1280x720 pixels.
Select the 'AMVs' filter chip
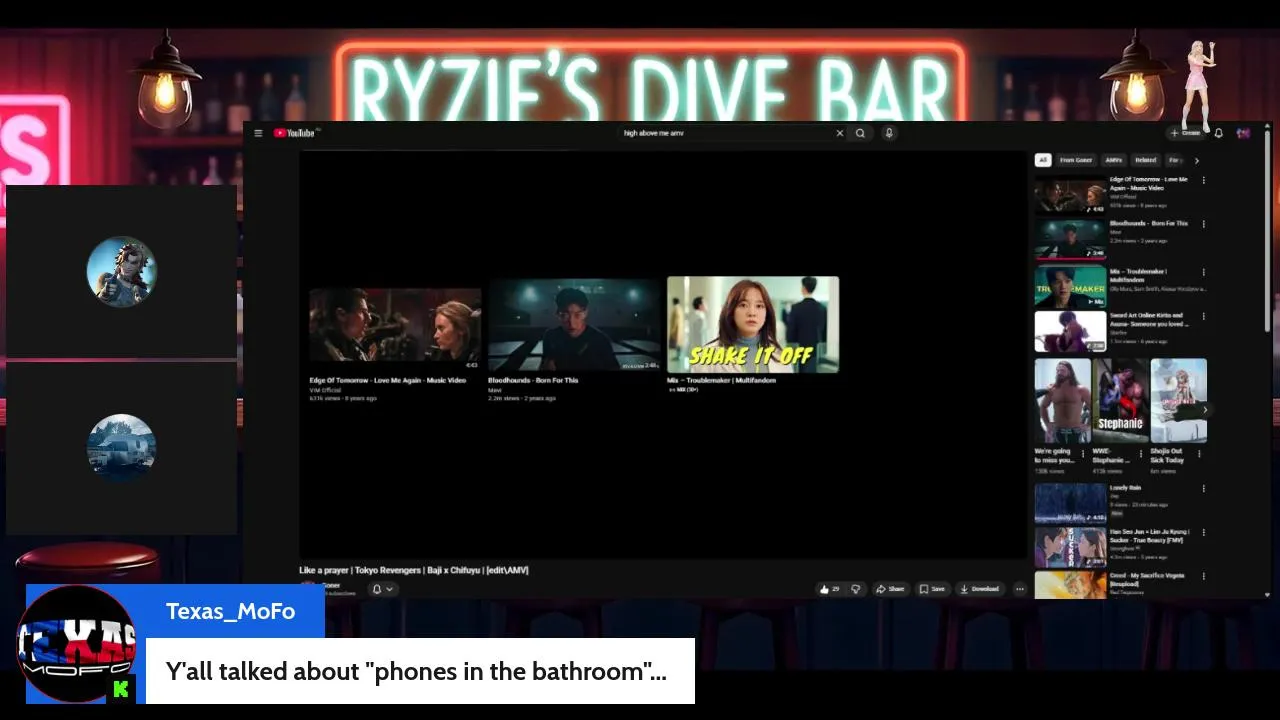point(1113,160)
